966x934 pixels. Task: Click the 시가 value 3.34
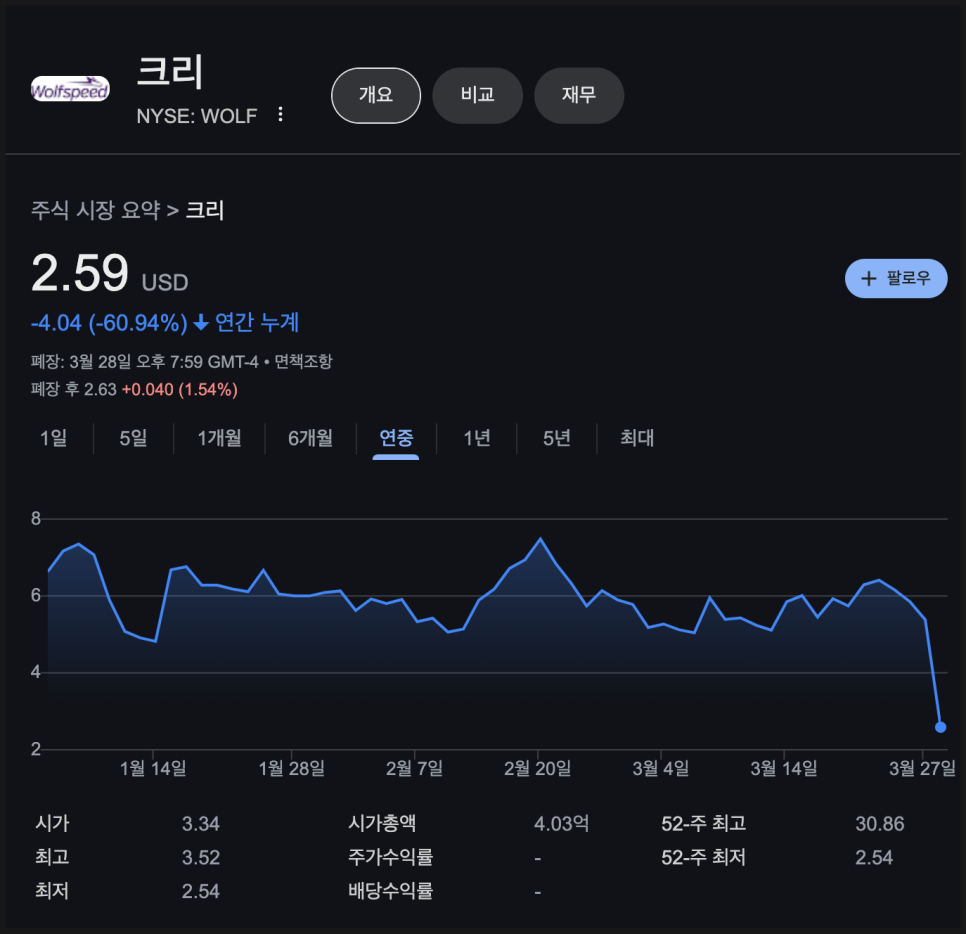click(x=201, y=824)
